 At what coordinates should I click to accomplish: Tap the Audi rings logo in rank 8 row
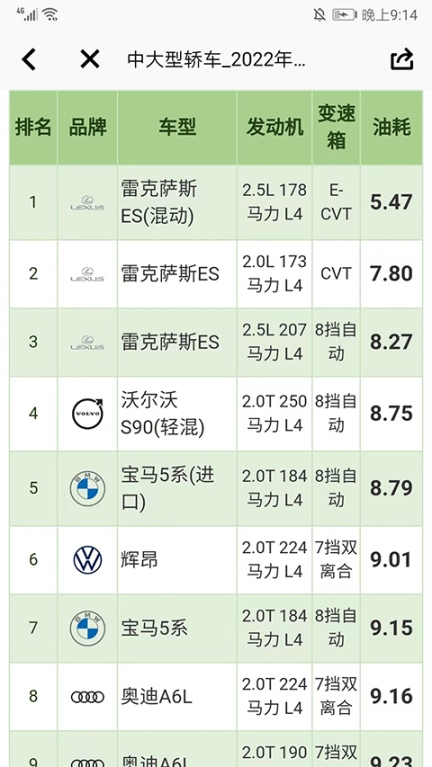click(88, 697)
